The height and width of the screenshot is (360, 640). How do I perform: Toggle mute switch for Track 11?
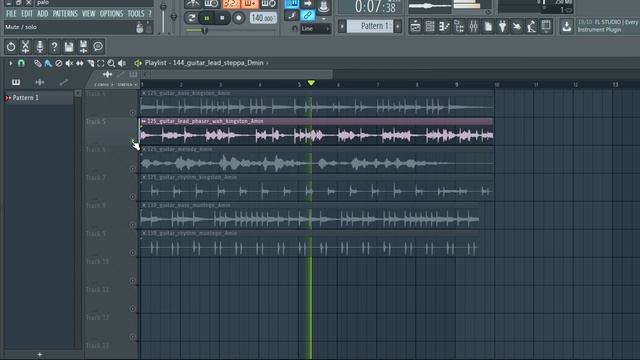[x=132, y=309]
